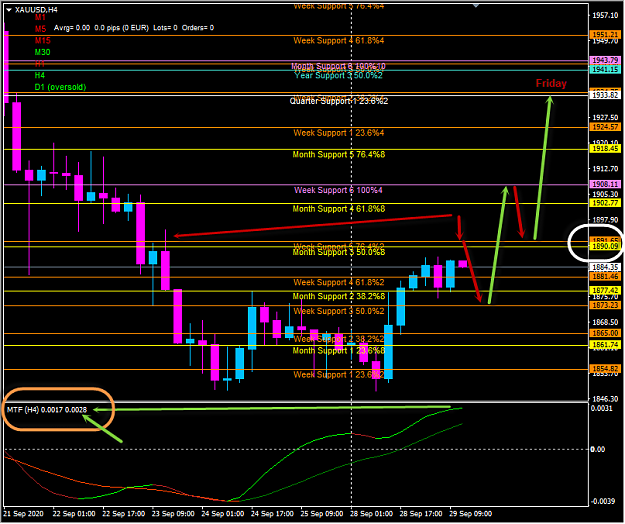Click the 1846.30 price scale value
Viewport: 625px width, 524px height.
[605, 399]
